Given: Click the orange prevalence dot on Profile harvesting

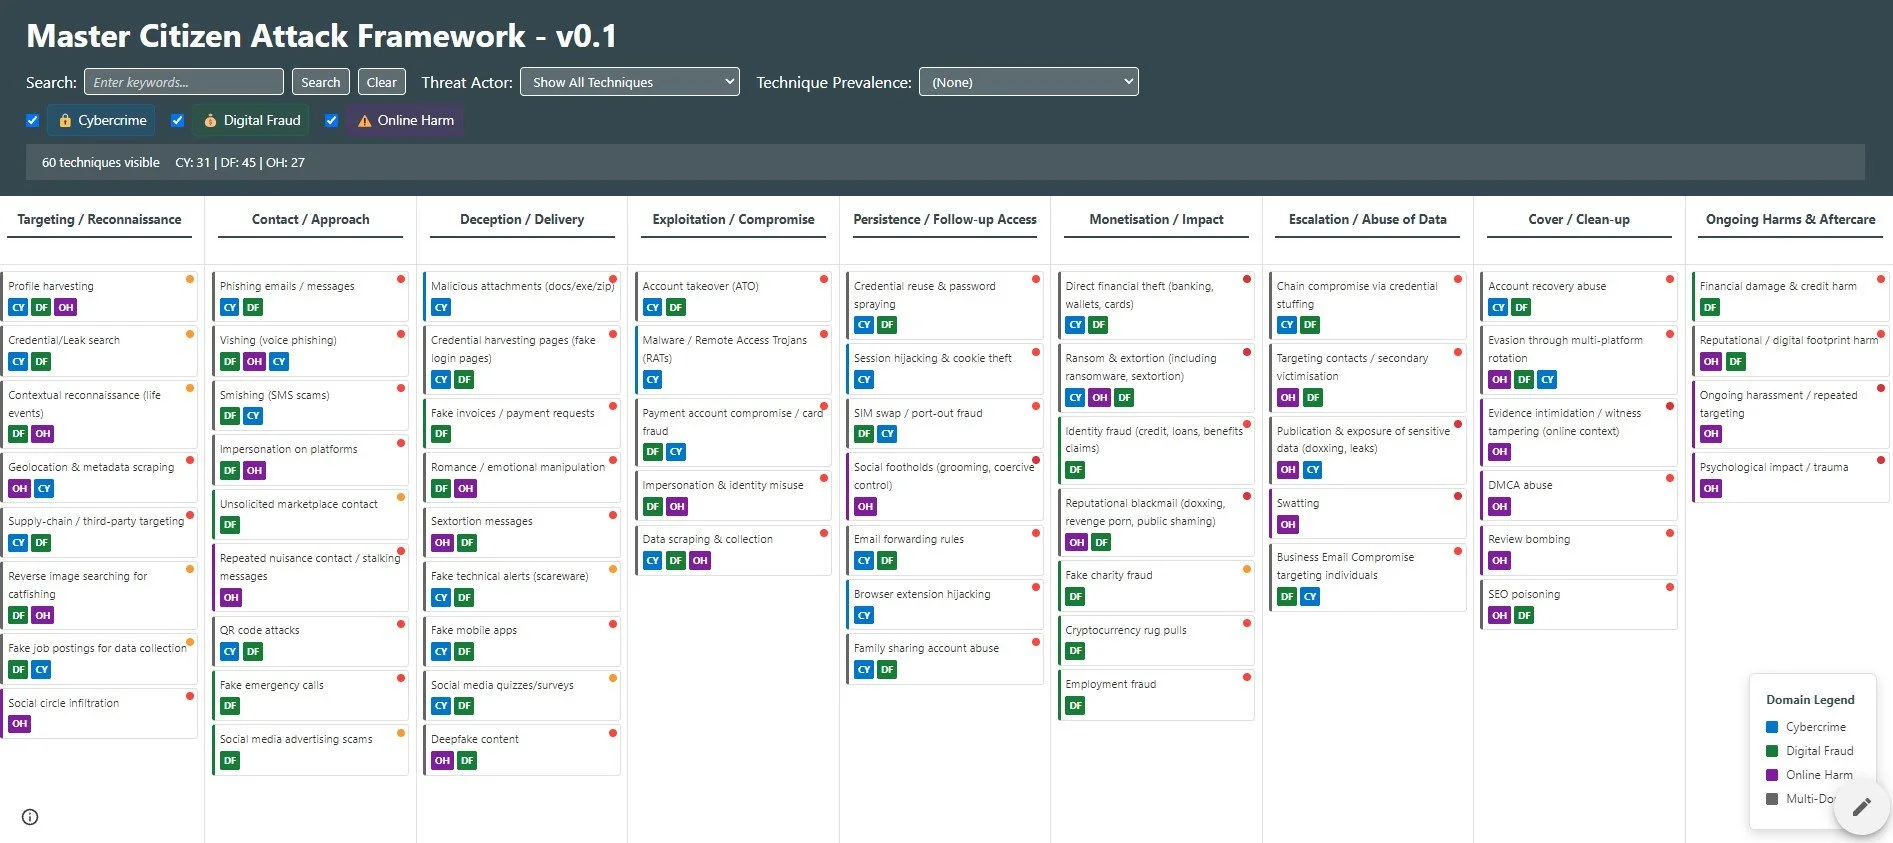Looking at the screenshot, I should coord(190,279).
